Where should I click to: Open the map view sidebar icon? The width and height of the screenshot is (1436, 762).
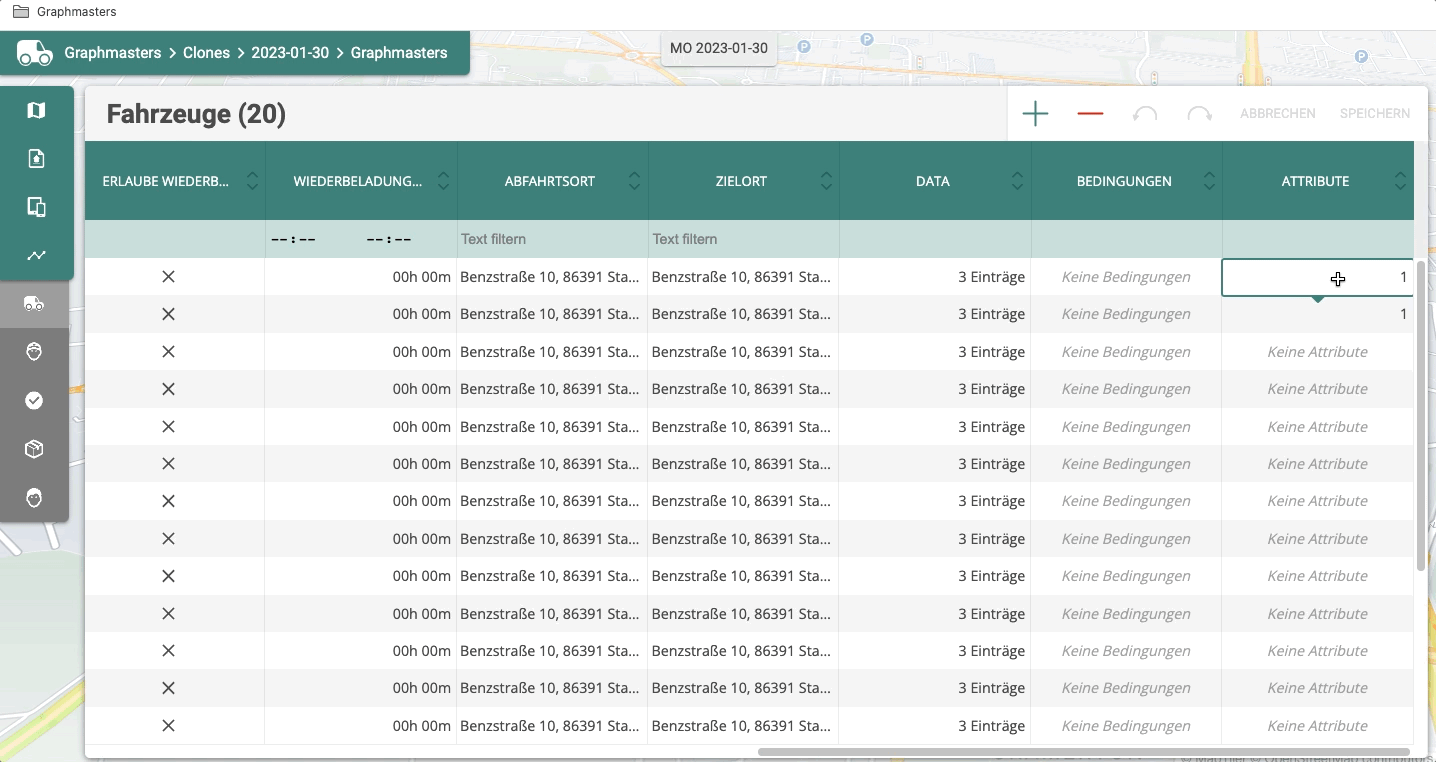tap(36, 110)
